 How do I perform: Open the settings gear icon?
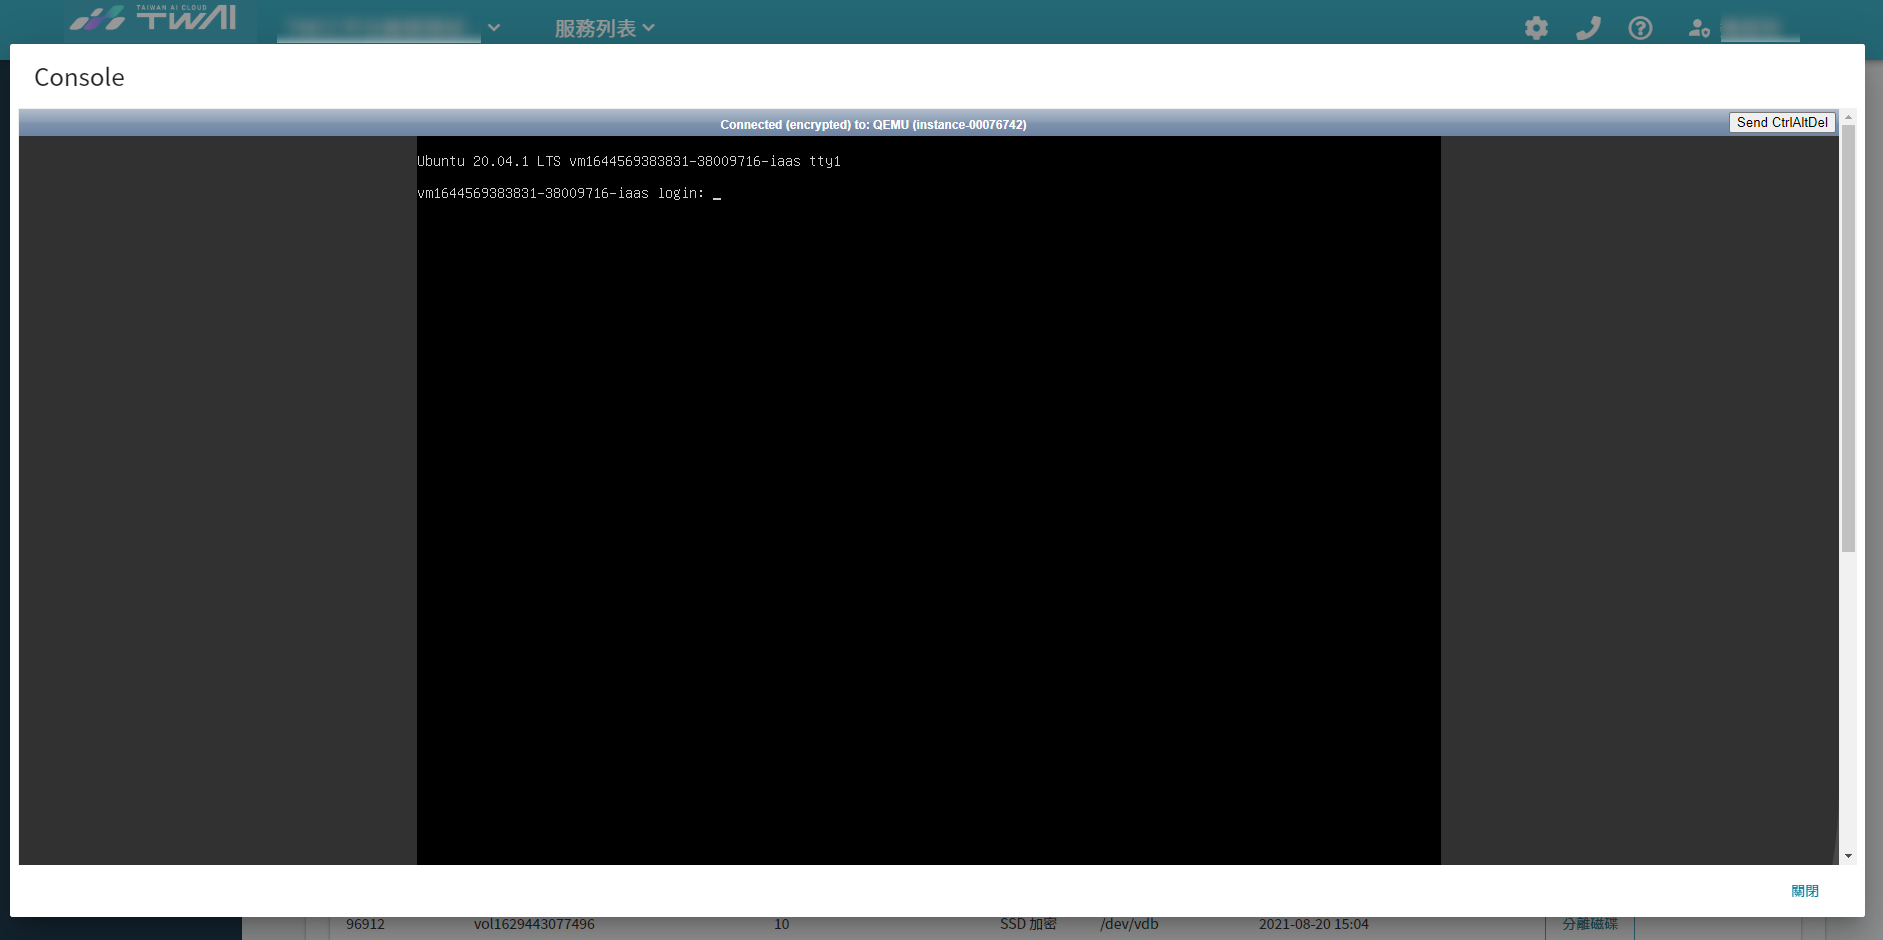pyautogui.click(x=1536, y=28)
